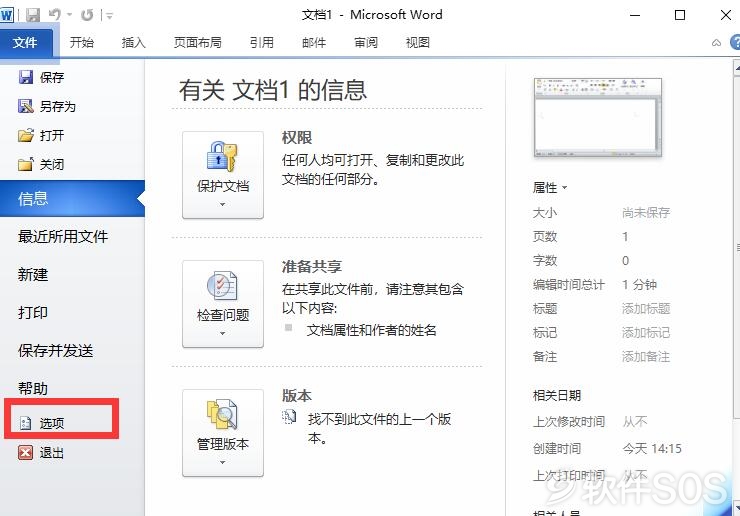The image size is (740, 516).
Task: Open 选项 (Options) in backstage menu
Action: [x=52, y=423]
